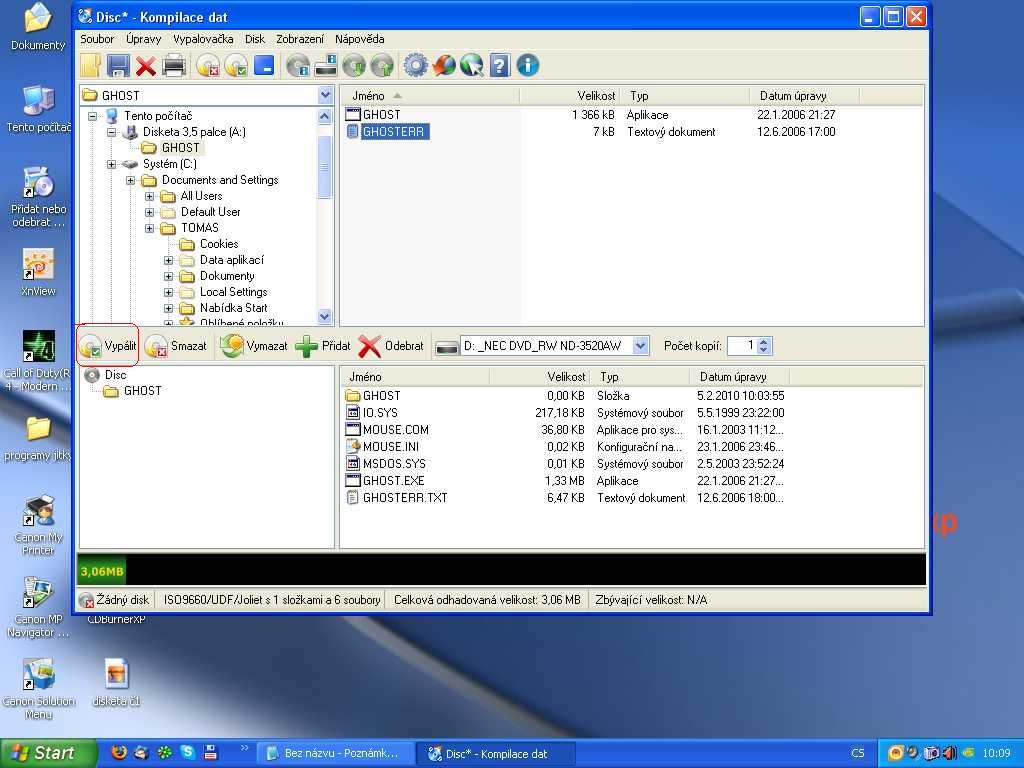Open the Zobrazení menu
The image size is (1024, 768).
(x=300, y=39)
